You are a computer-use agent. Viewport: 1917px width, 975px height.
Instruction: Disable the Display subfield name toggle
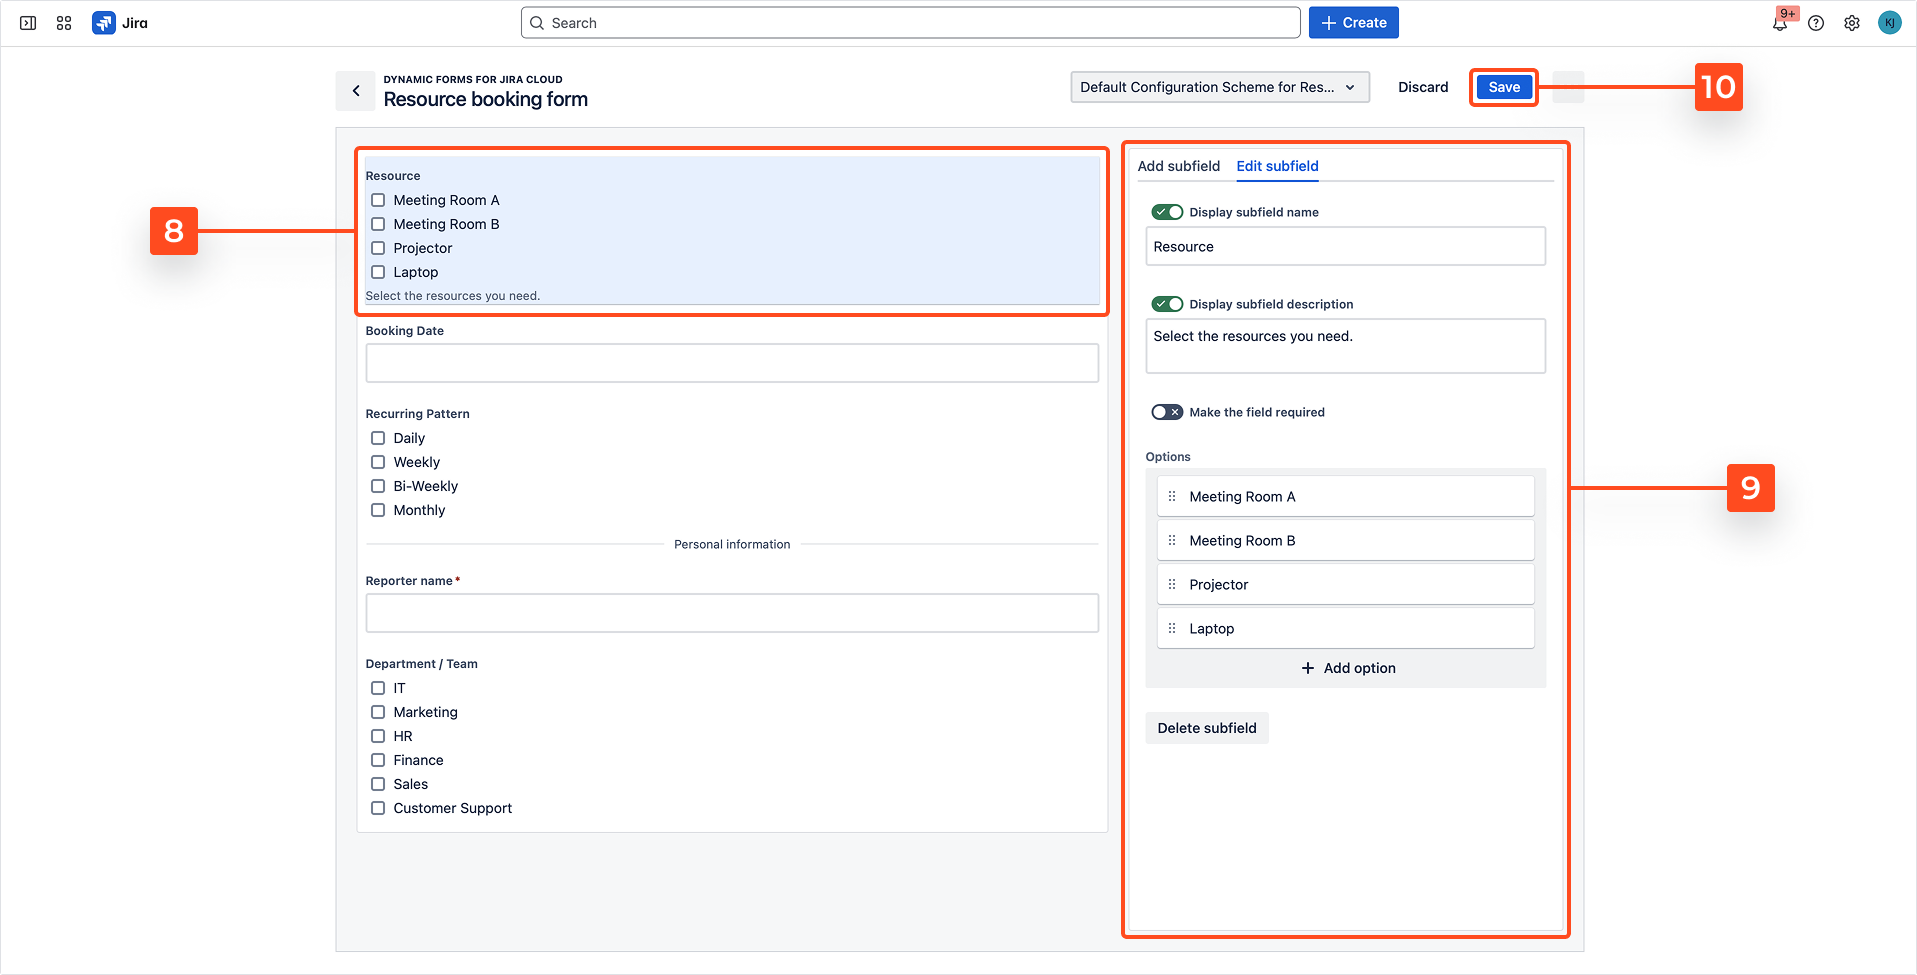coord(1167,212)
